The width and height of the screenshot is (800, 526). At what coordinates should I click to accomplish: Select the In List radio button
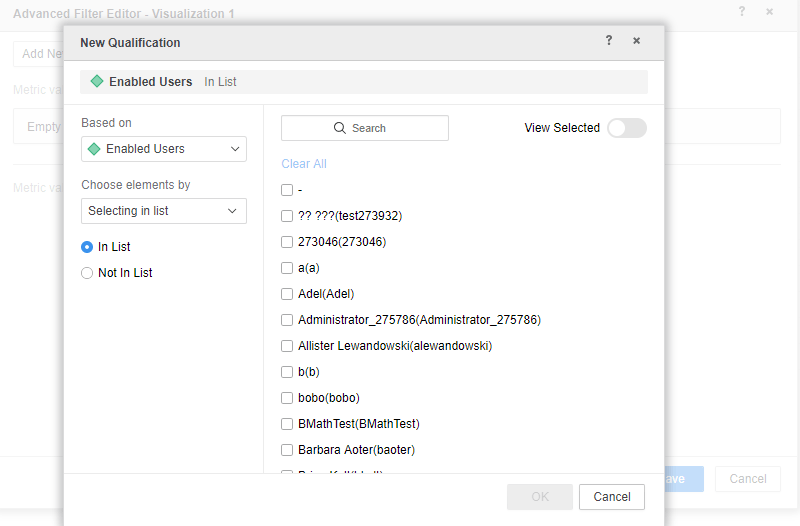87,247
